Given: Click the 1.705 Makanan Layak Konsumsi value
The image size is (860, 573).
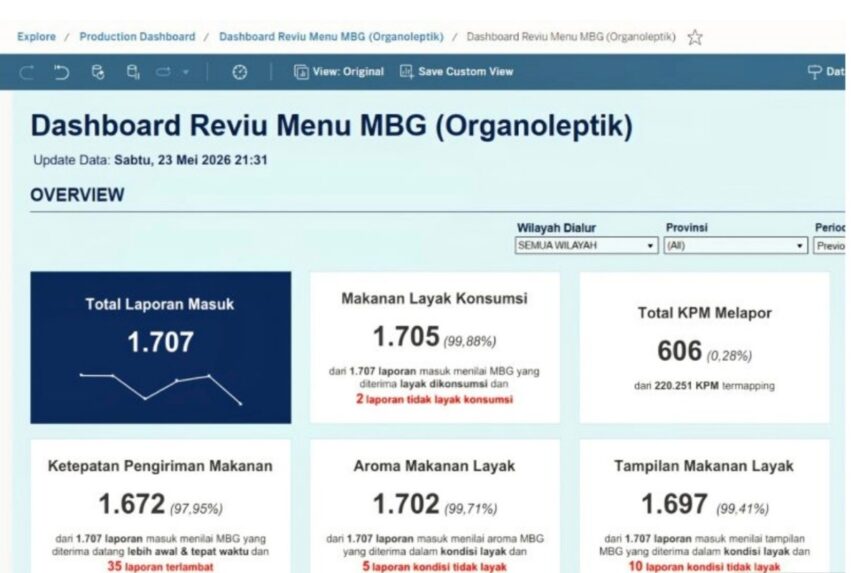Looking at the screenshot, I should pos(406,337).
